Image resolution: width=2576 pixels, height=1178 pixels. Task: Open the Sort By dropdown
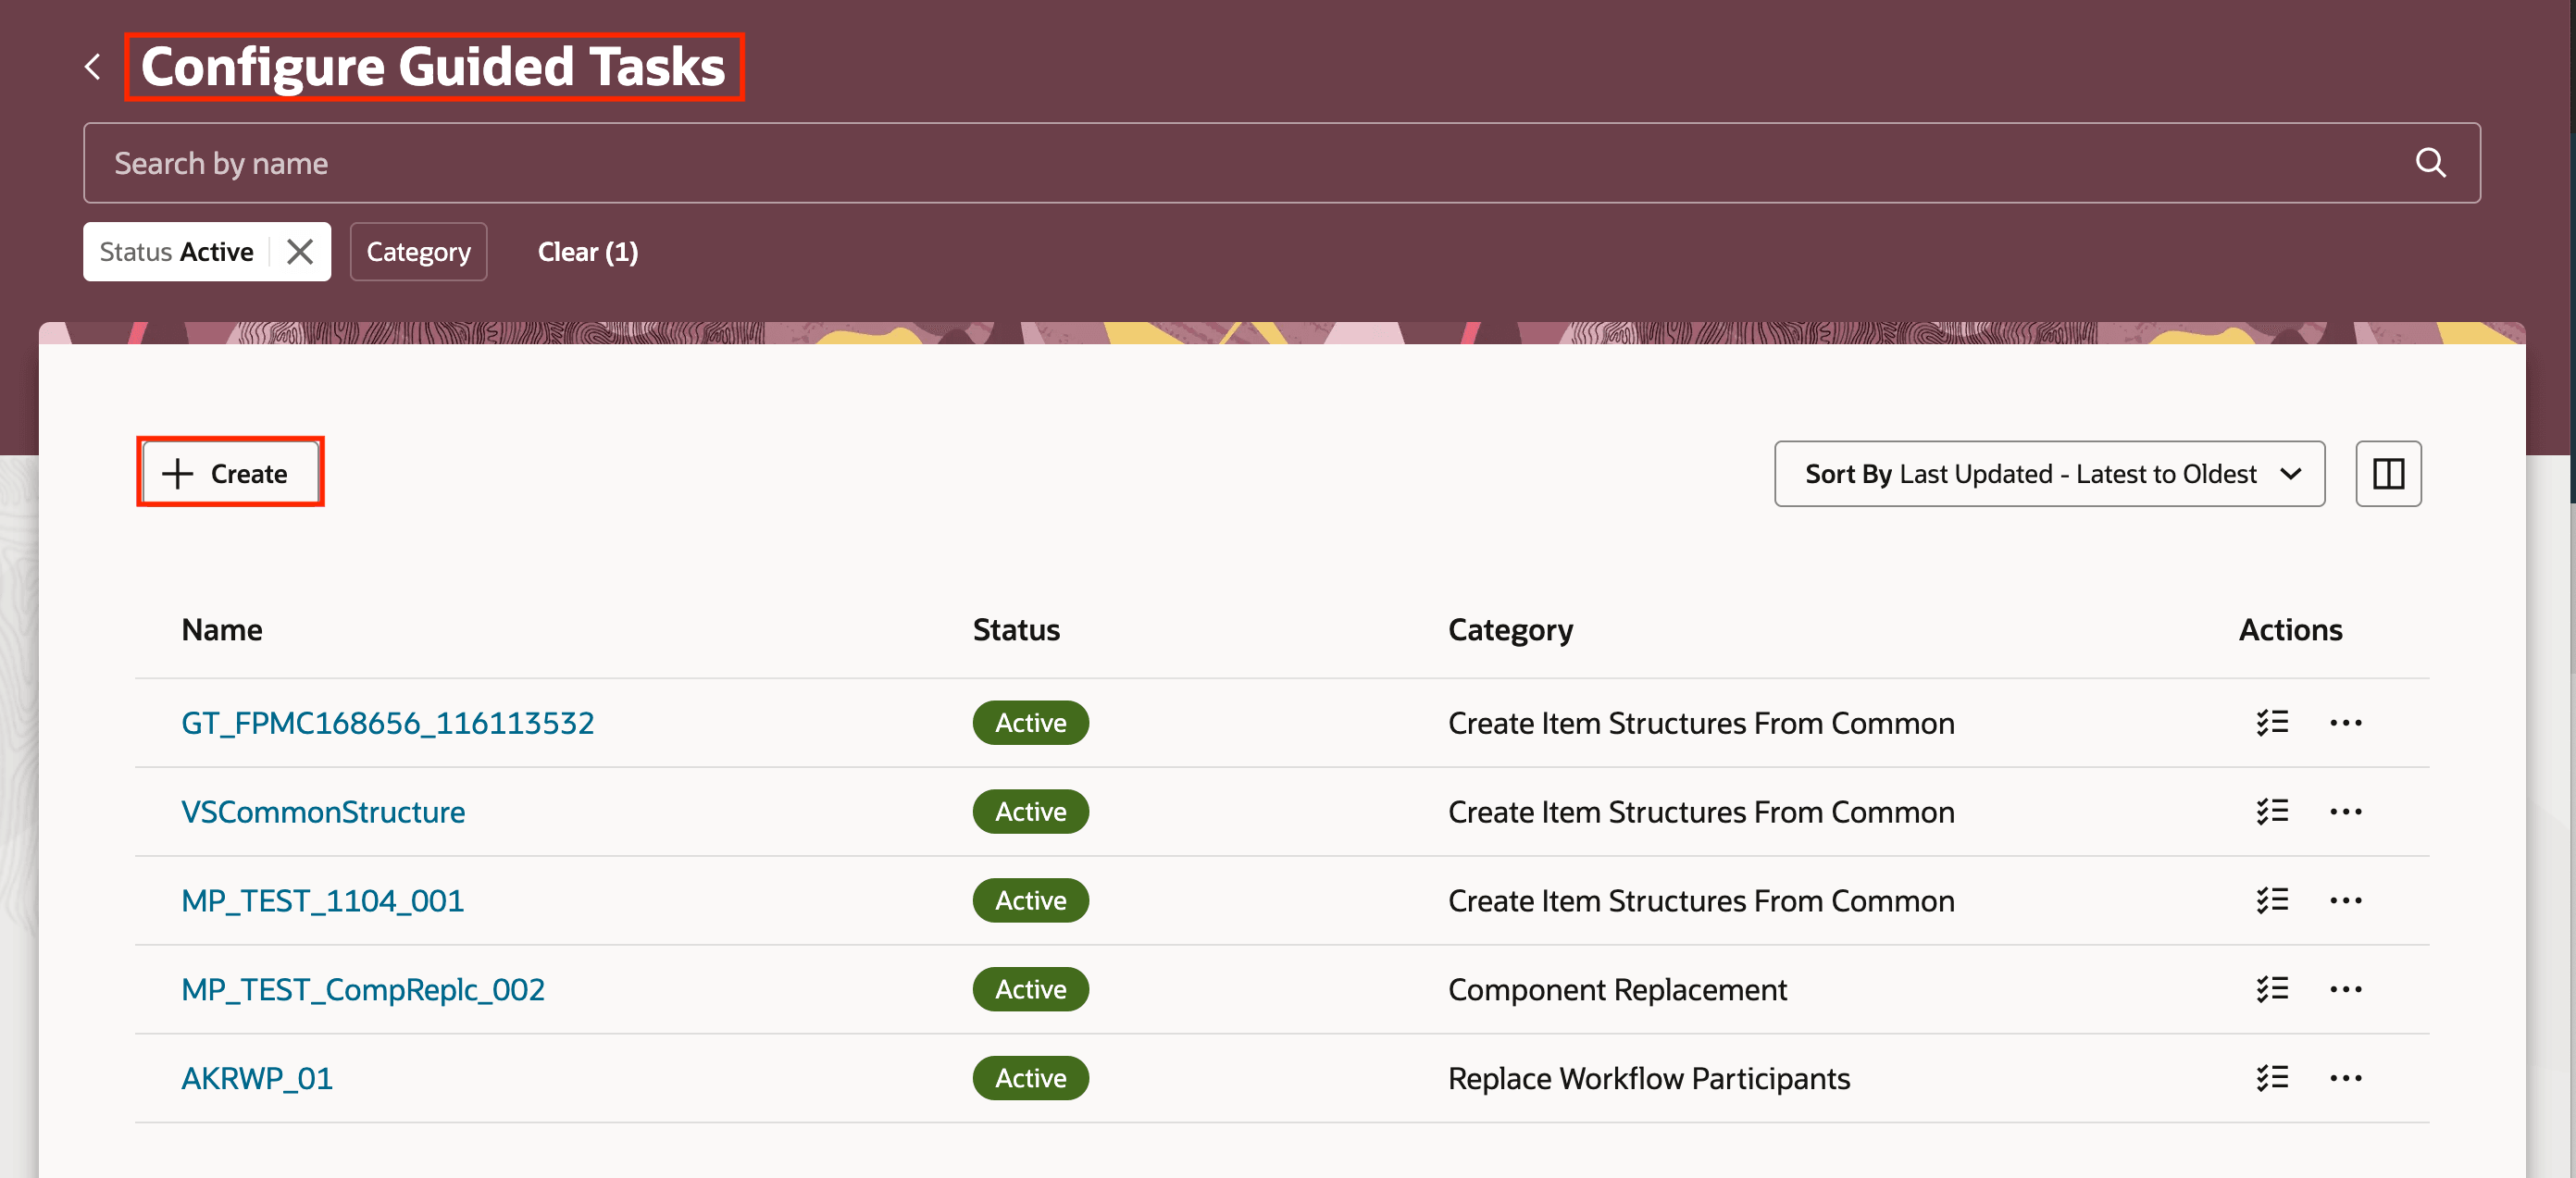[2049, 473]
